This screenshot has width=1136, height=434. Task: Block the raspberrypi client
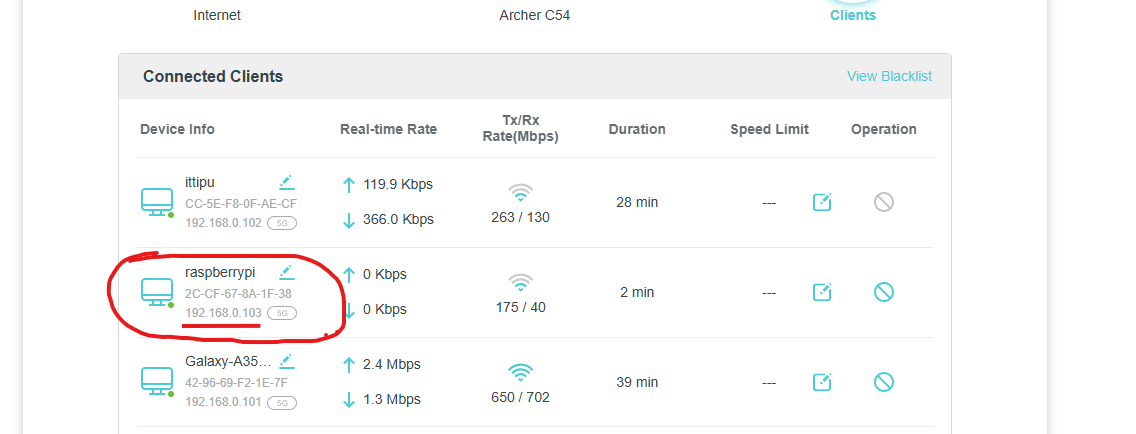coord(883,292)
